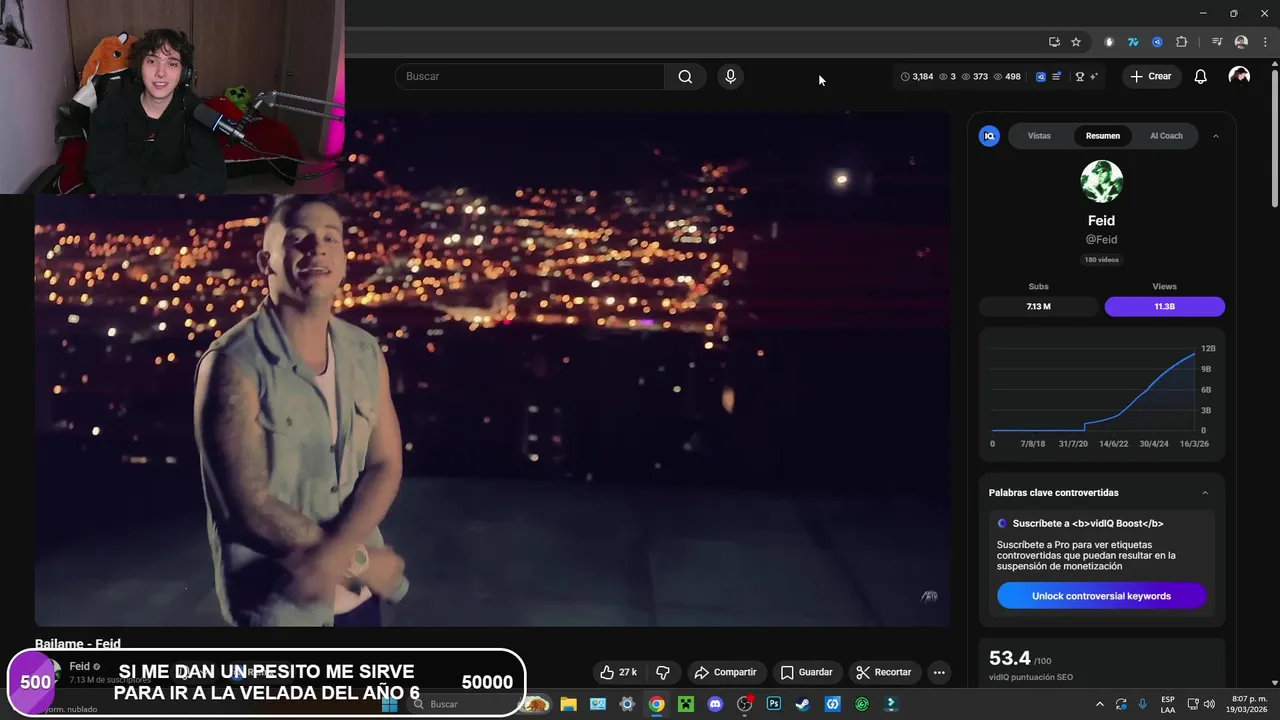This screenshot has height=720, width=1280.
Task: Open YouTube notifications bell
Action: 1200,76
